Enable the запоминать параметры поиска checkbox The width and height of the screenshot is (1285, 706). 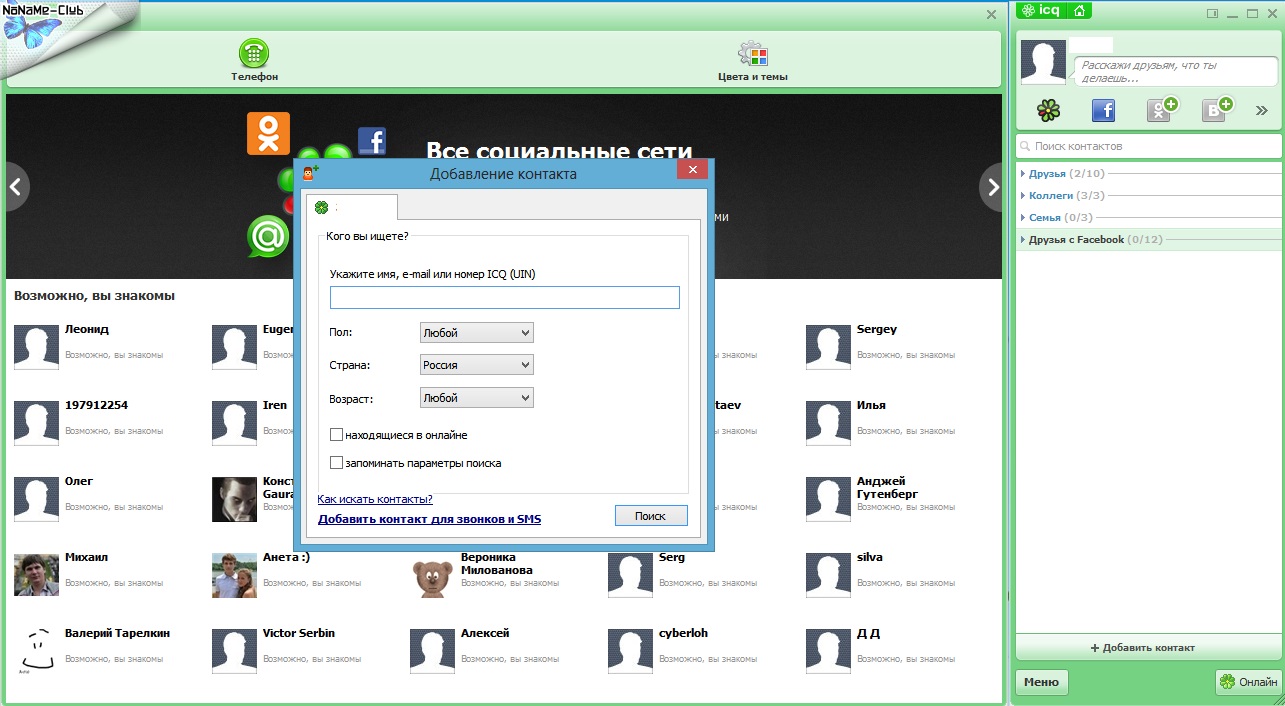pyautogui.click(x=336, y=463)
